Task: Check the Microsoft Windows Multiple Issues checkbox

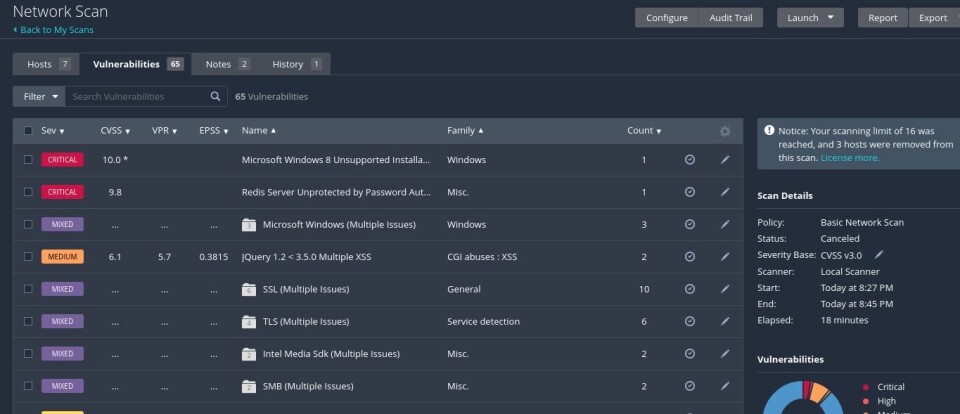Action: tap(28, 225)
